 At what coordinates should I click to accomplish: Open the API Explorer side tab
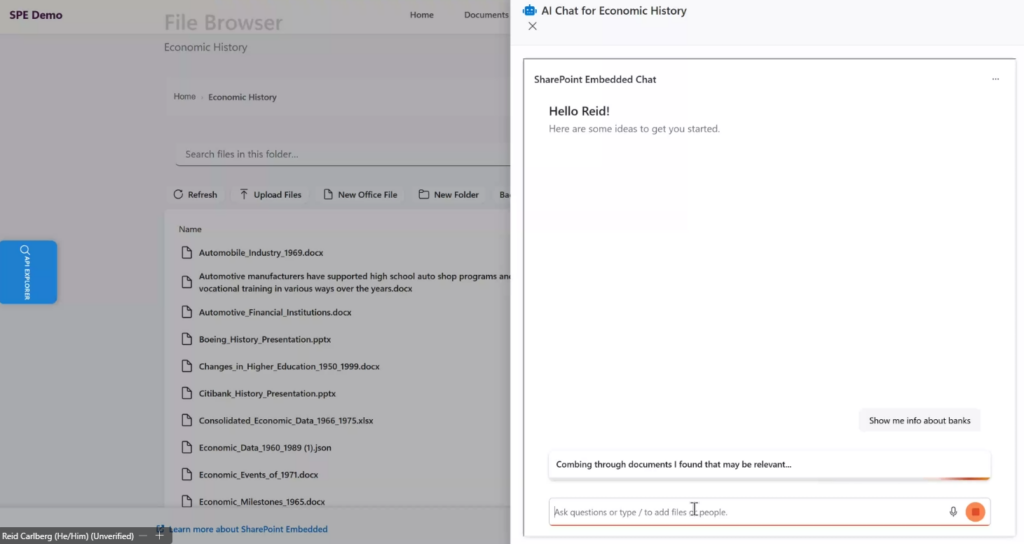pos(28,272)
